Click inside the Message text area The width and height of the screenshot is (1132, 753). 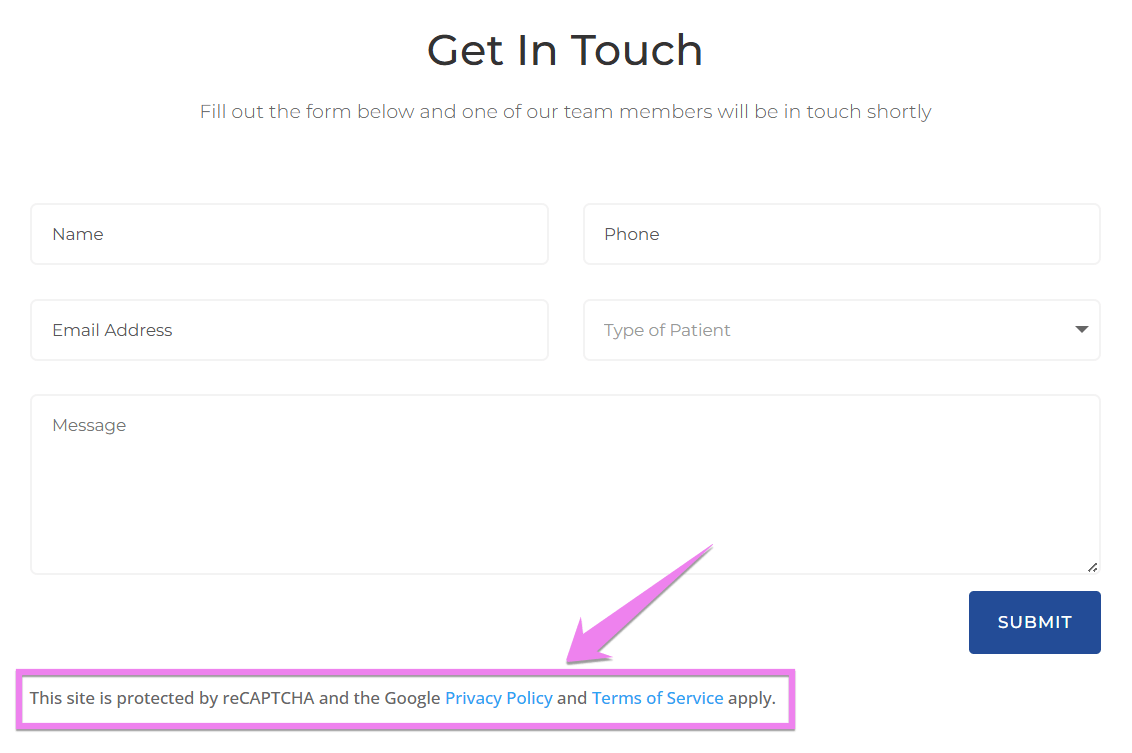(x=565, y=484)
